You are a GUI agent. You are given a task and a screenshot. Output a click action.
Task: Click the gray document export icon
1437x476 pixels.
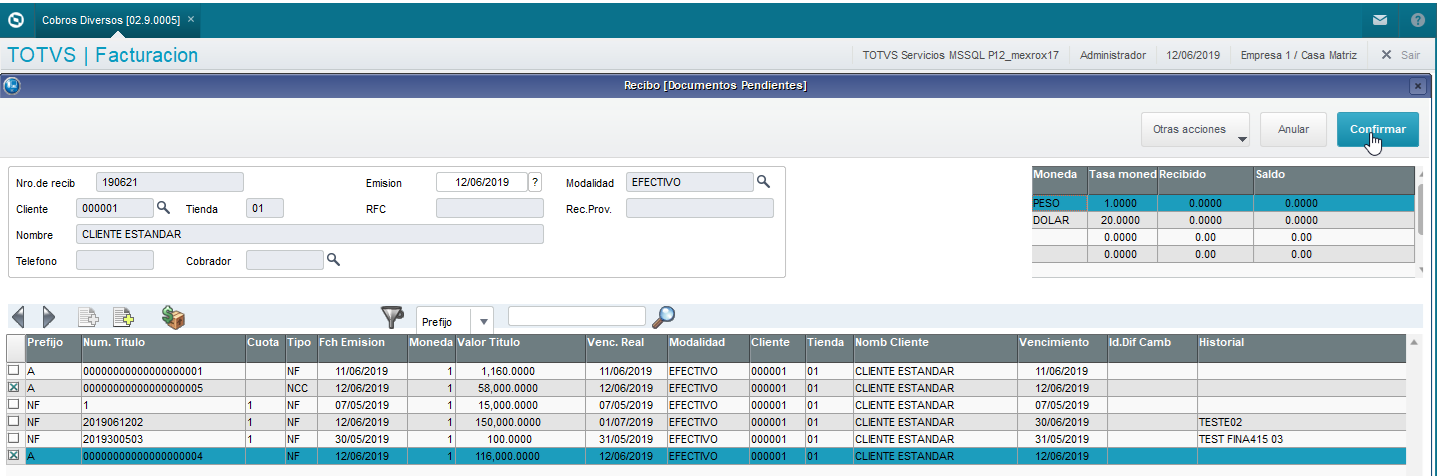pyautogui.click(x=88, y=318)
